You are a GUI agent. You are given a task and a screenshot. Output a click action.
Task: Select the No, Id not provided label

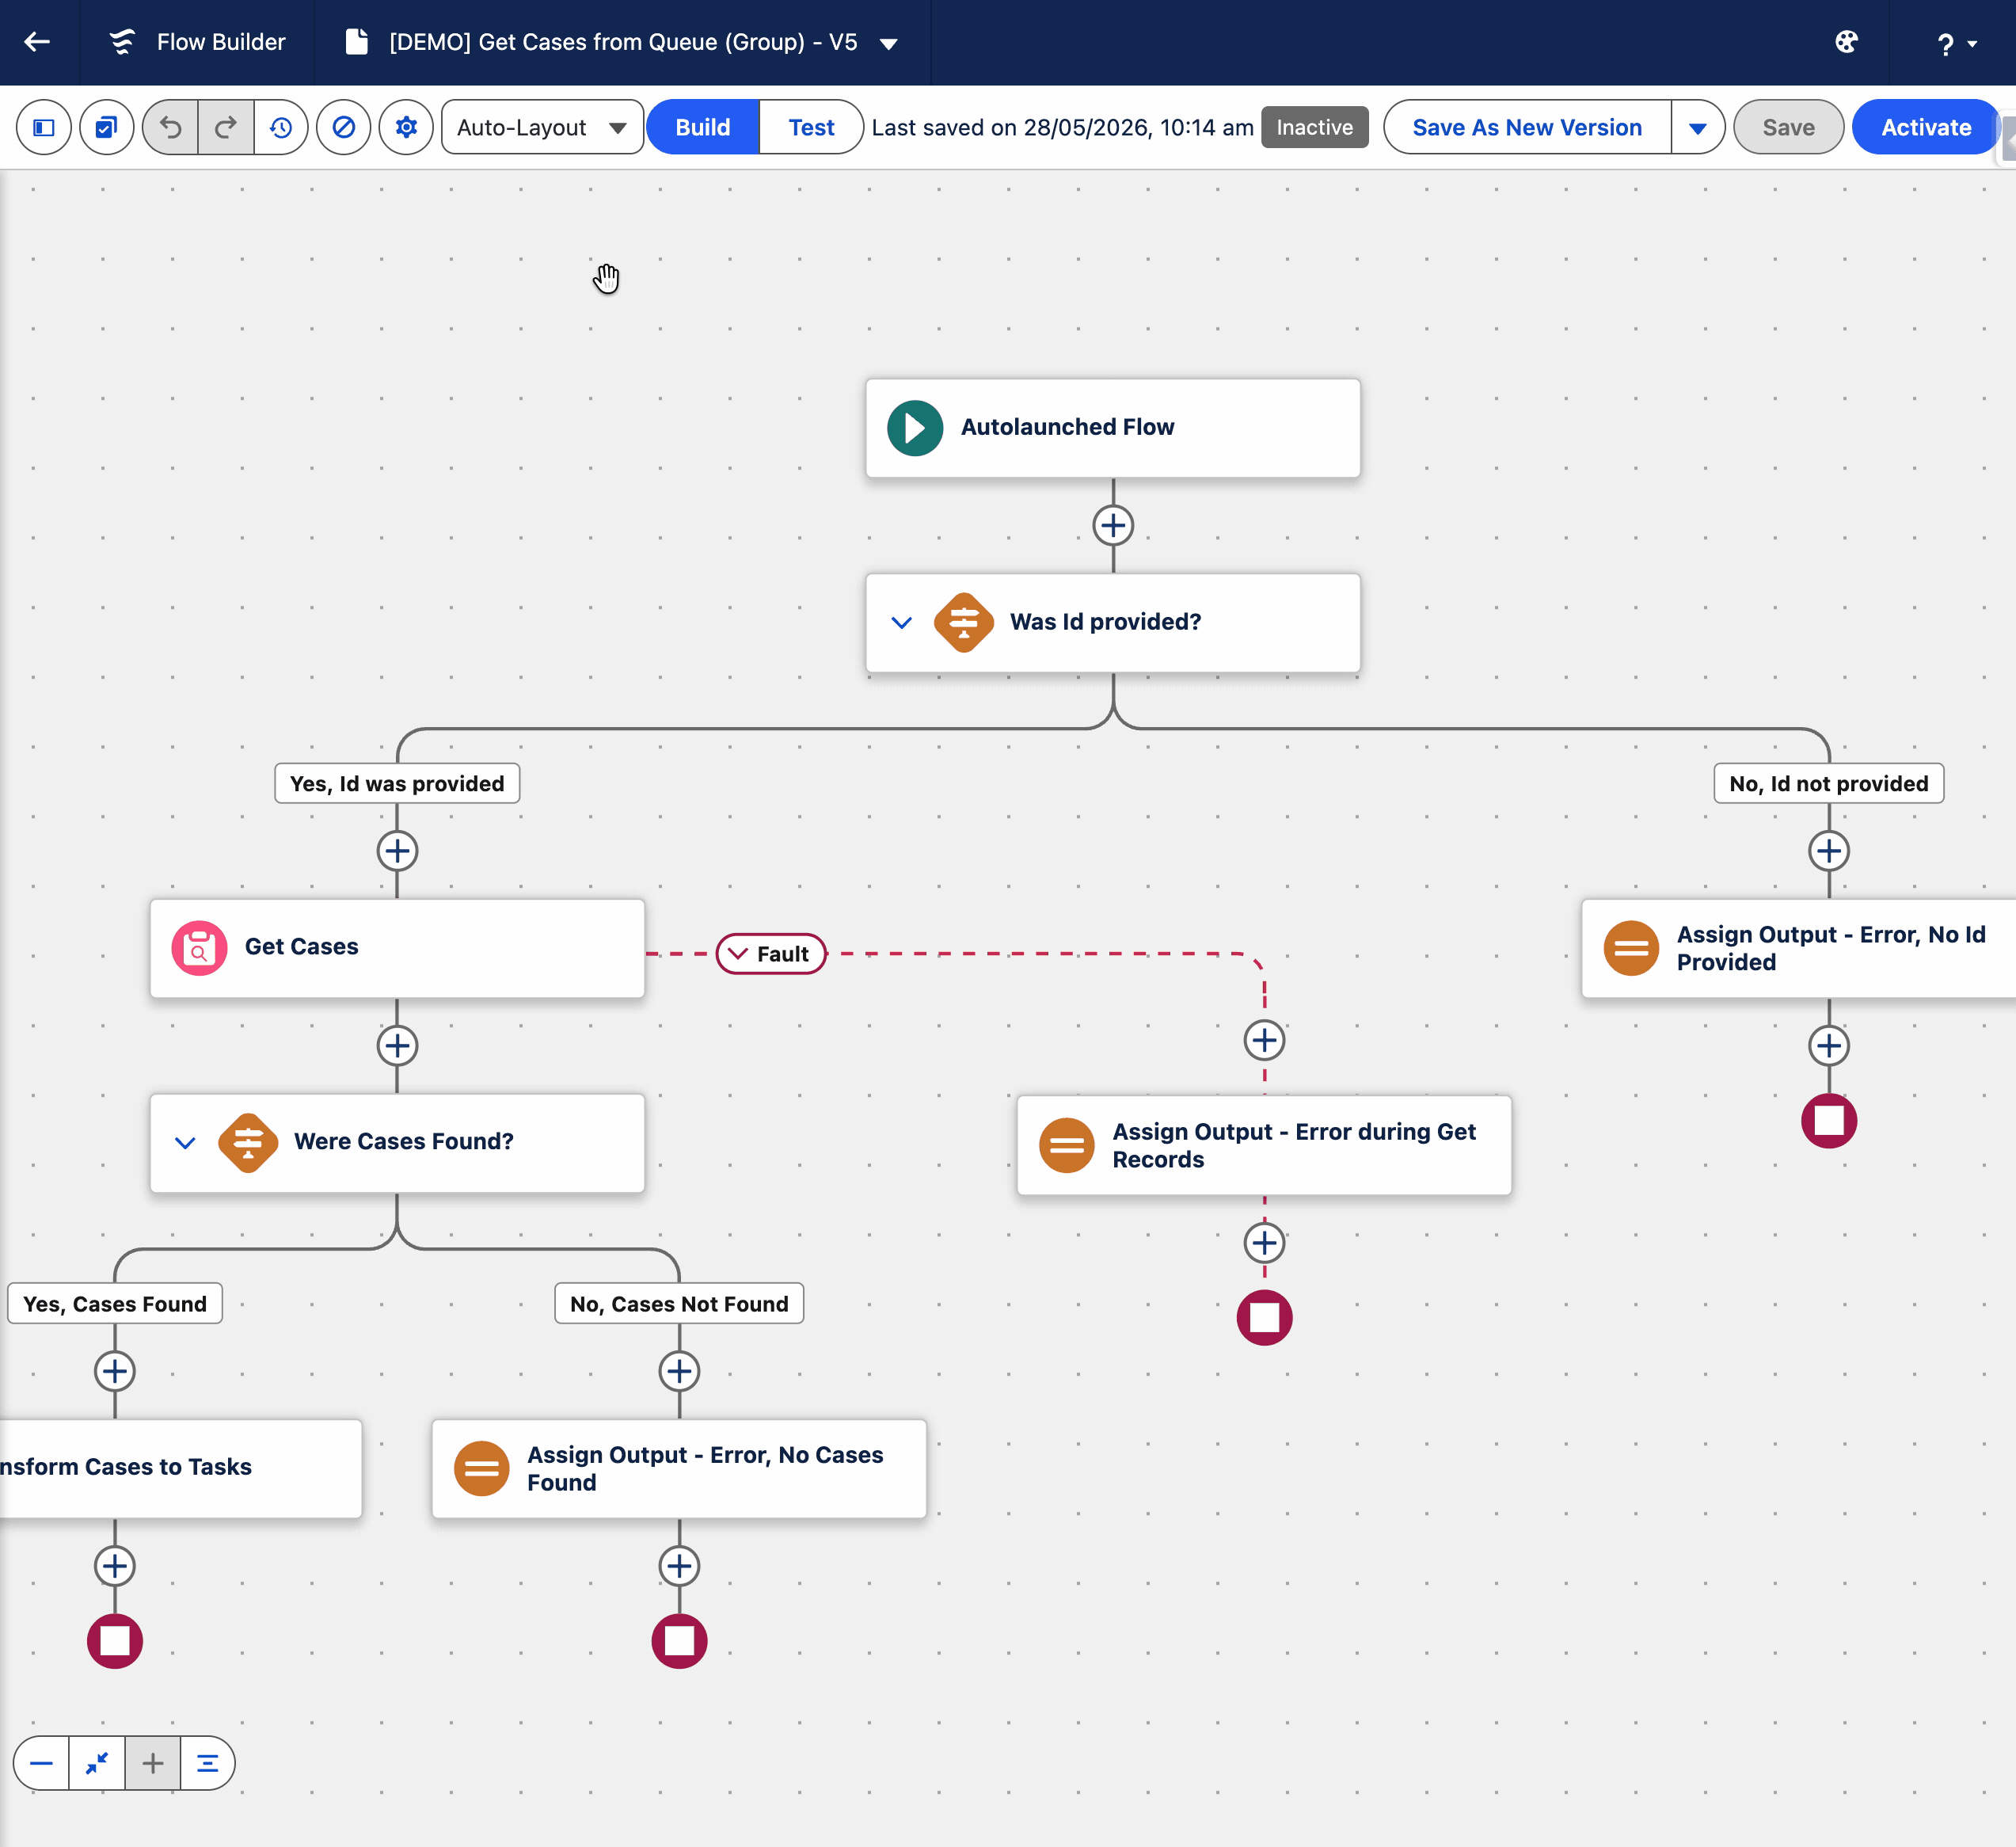click(x=1828, y=783)
